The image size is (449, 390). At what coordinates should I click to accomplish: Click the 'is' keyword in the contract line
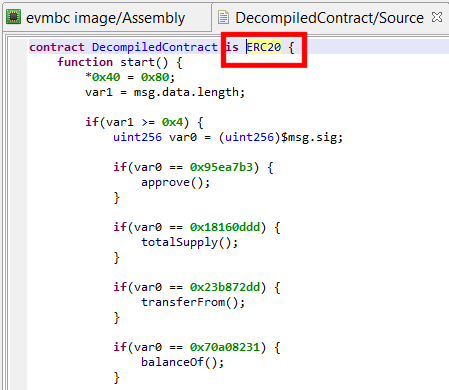pos(232,47)
